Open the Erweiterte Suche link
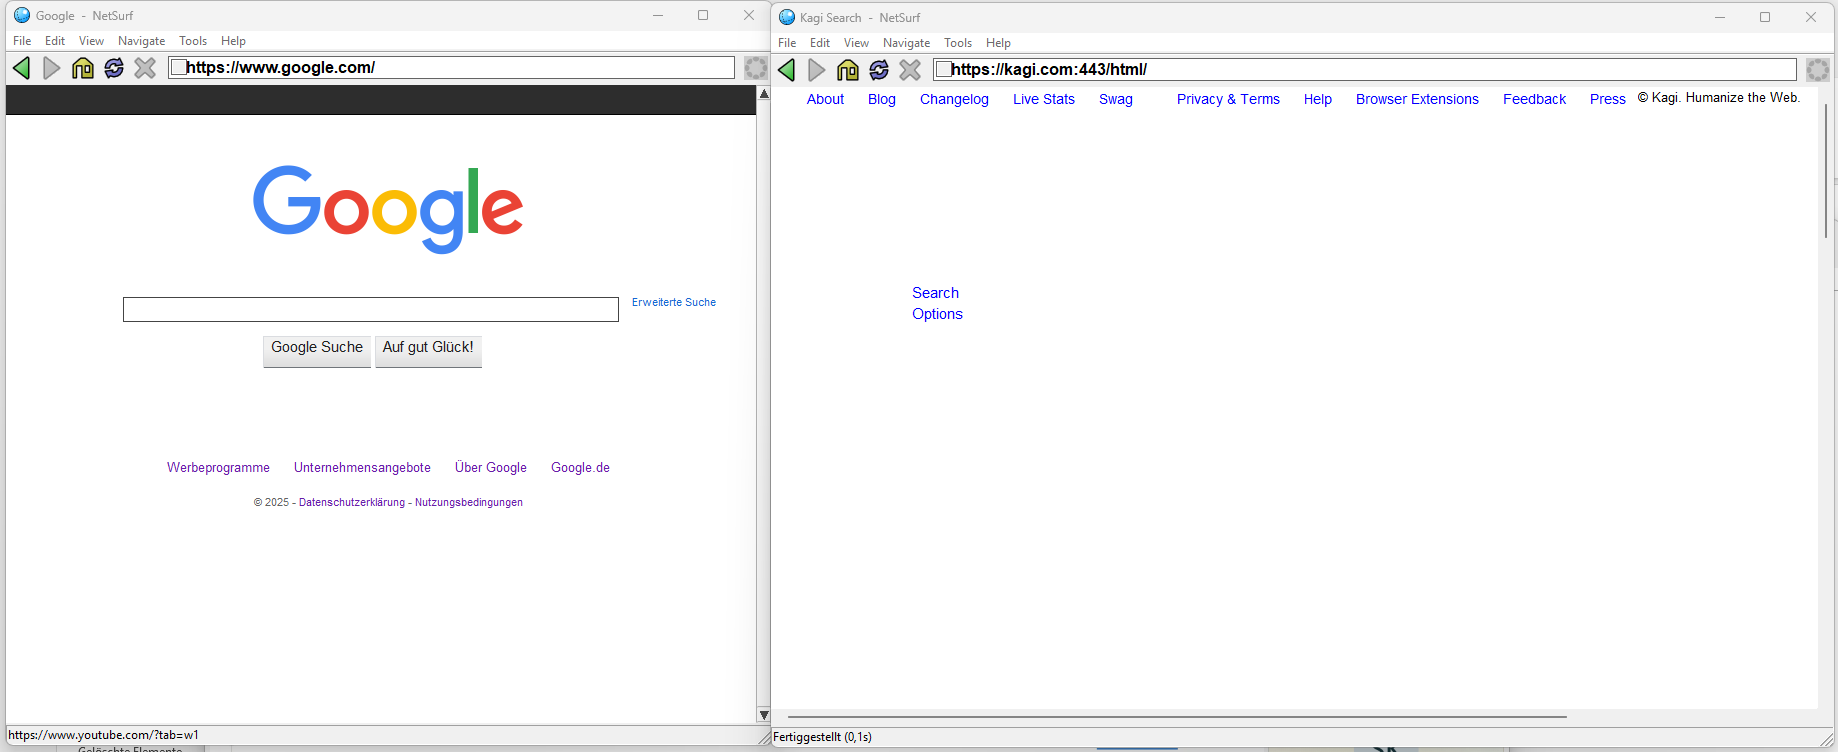Screen dimensions: 1838x752 point(673,302)
